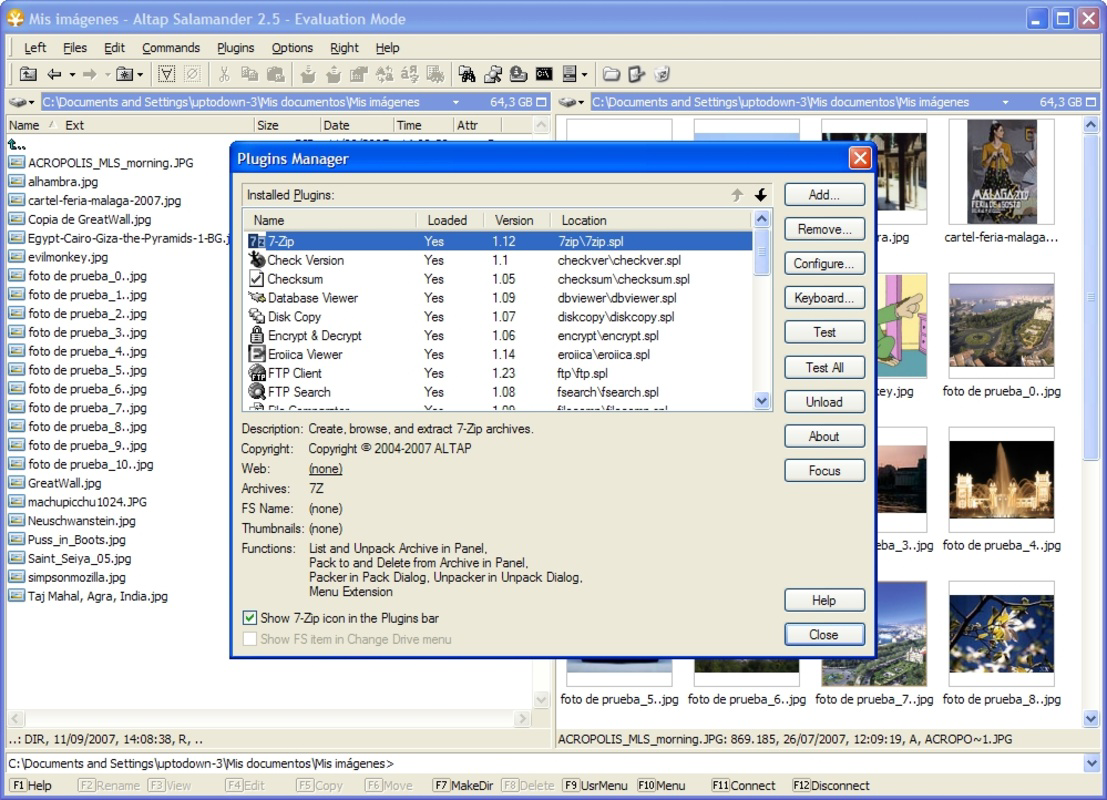Screen dimensions: 1107x800
Task: Click the foto de prueba_4..jpg thumbnail
Action: [1001, 480]
